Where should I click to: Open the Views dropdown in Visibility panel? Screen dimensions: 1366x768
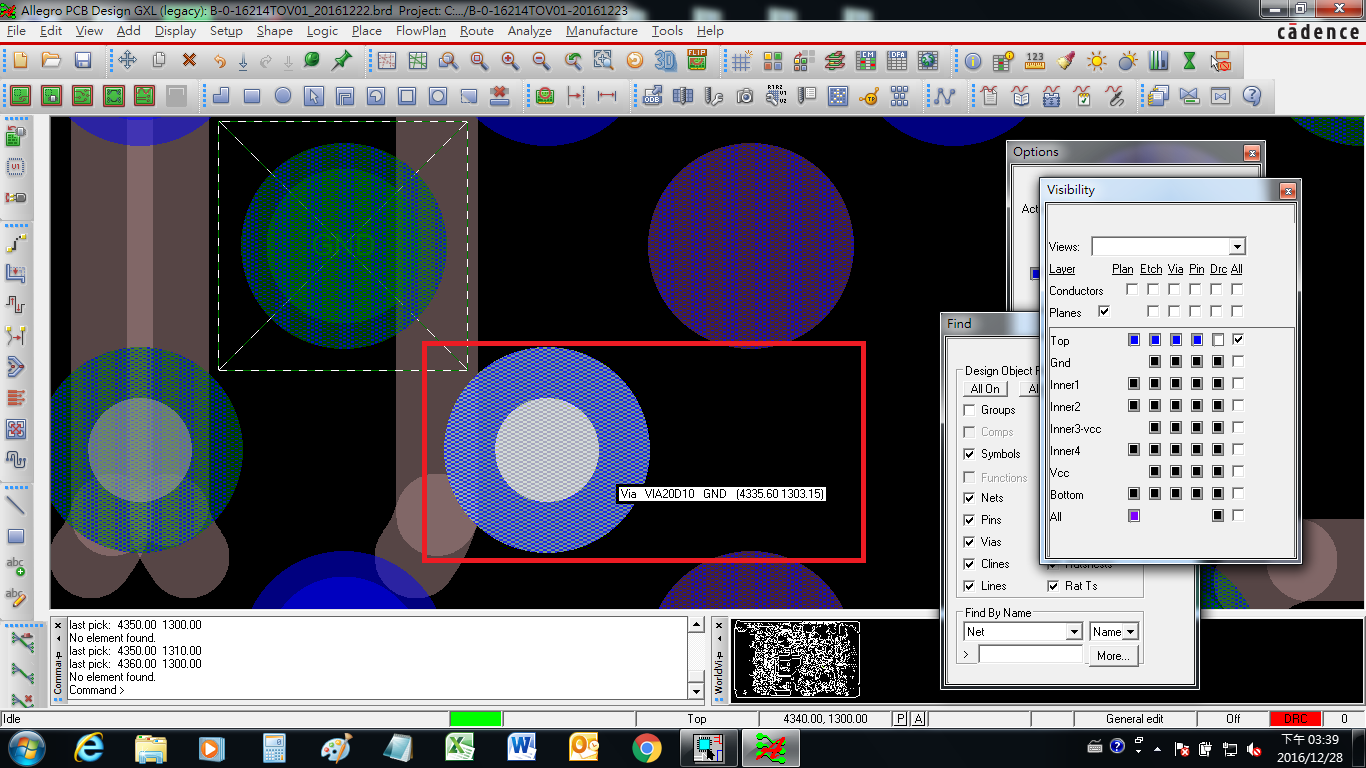point(1237,247)
